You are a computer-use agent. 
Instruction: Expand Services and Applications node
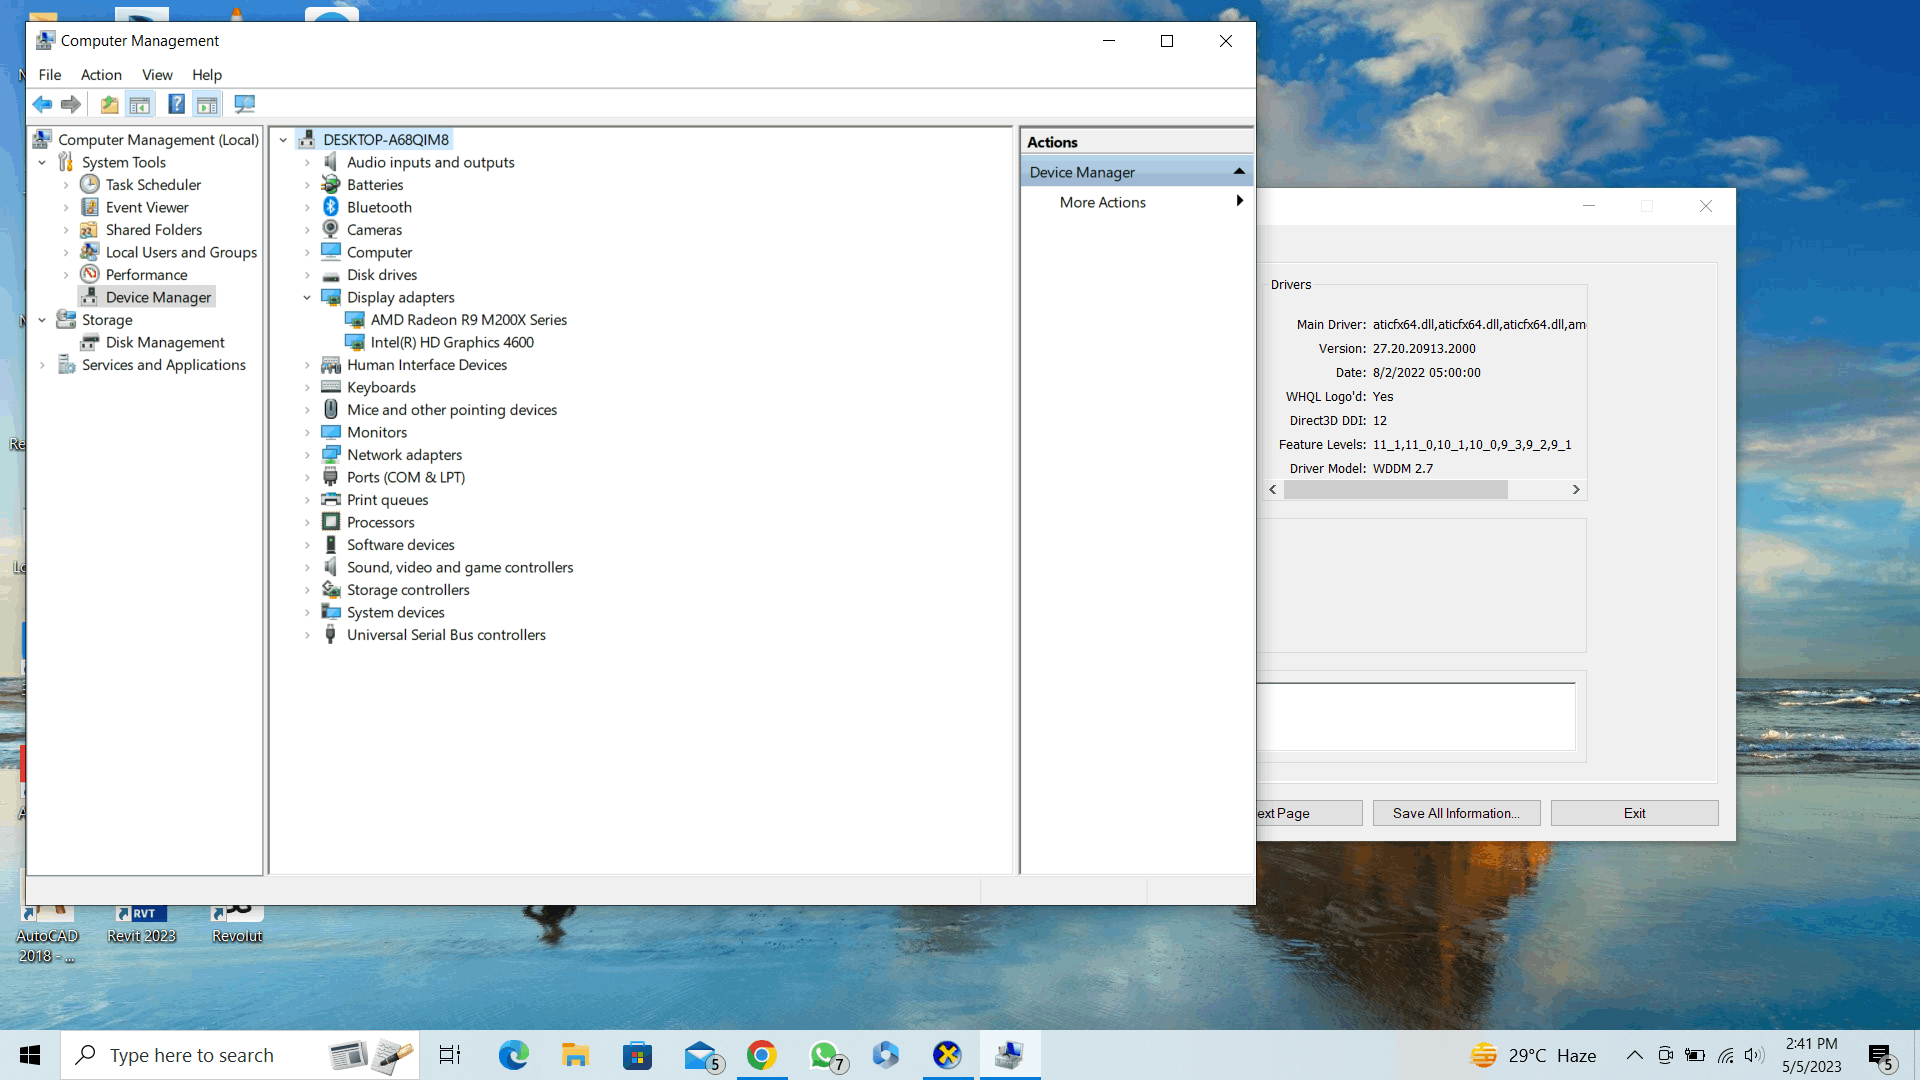42,365
